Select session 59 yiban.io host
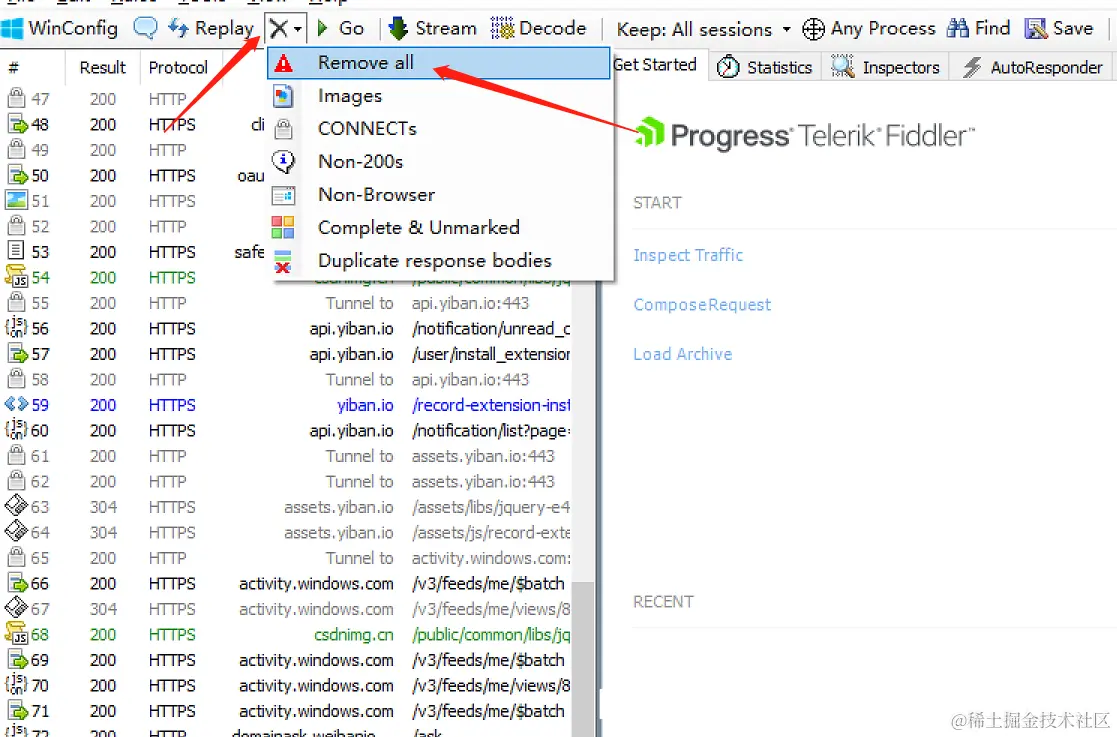Screen dimensions: 1117x737 365,405
